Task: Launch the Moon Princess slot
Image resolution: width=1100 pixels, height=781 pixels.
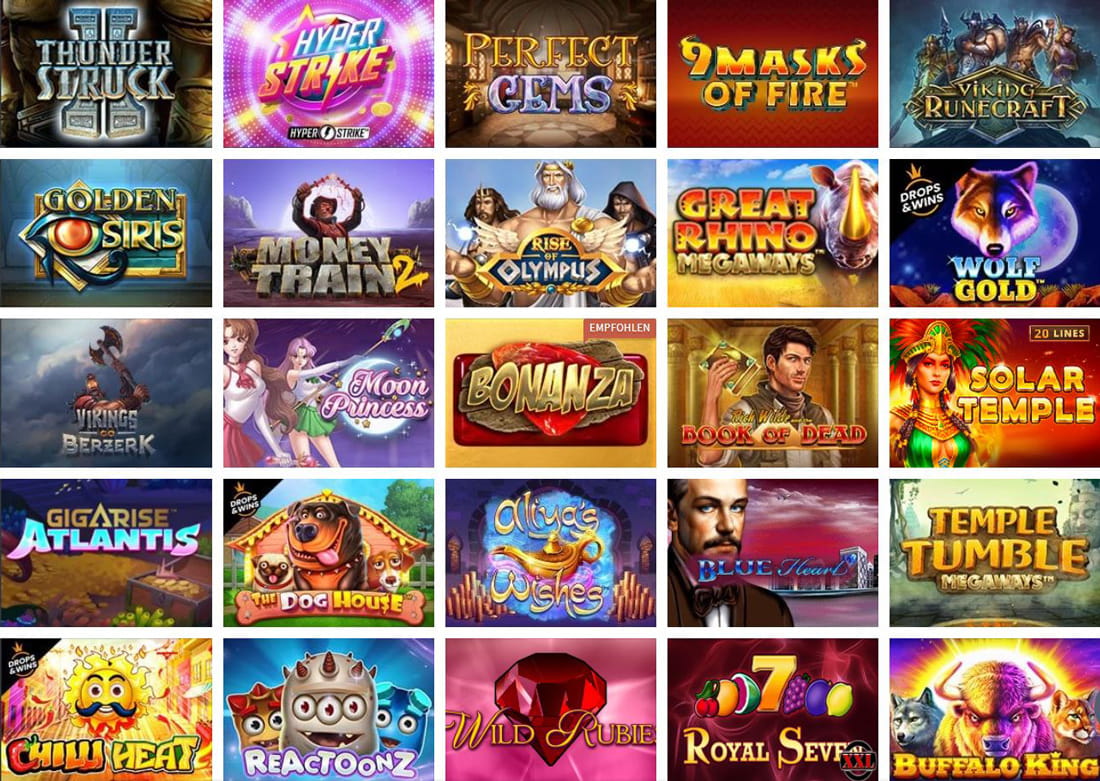Action: (x=328, y=393)
